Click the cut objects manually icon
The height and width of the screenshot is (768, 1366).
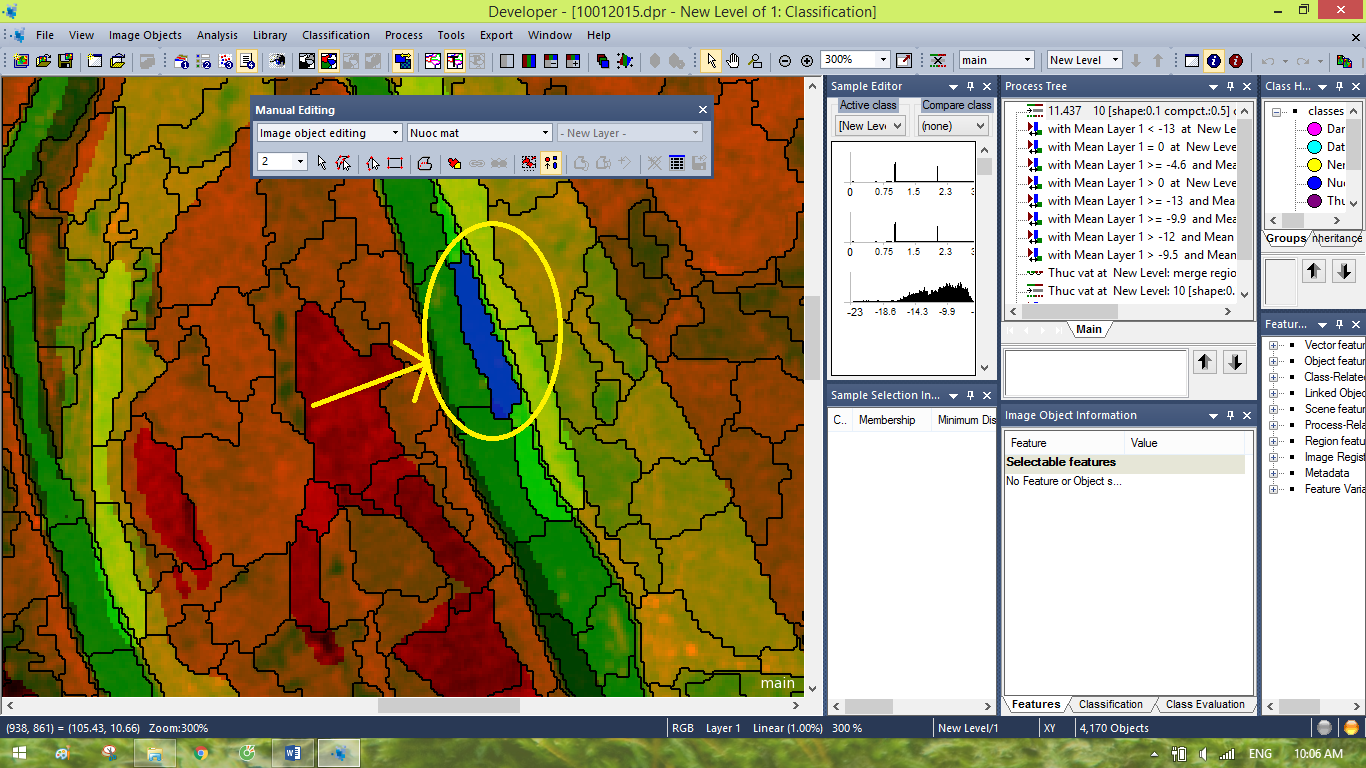coord(425,162)
